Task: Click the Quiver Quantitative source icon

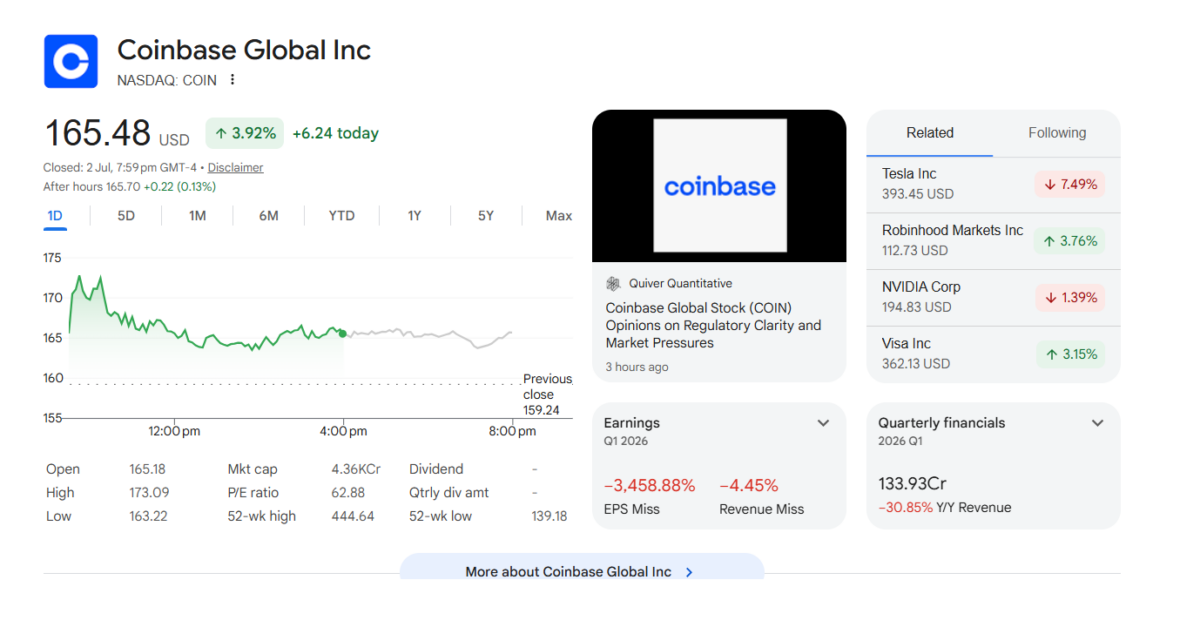Action: [613, 284]
